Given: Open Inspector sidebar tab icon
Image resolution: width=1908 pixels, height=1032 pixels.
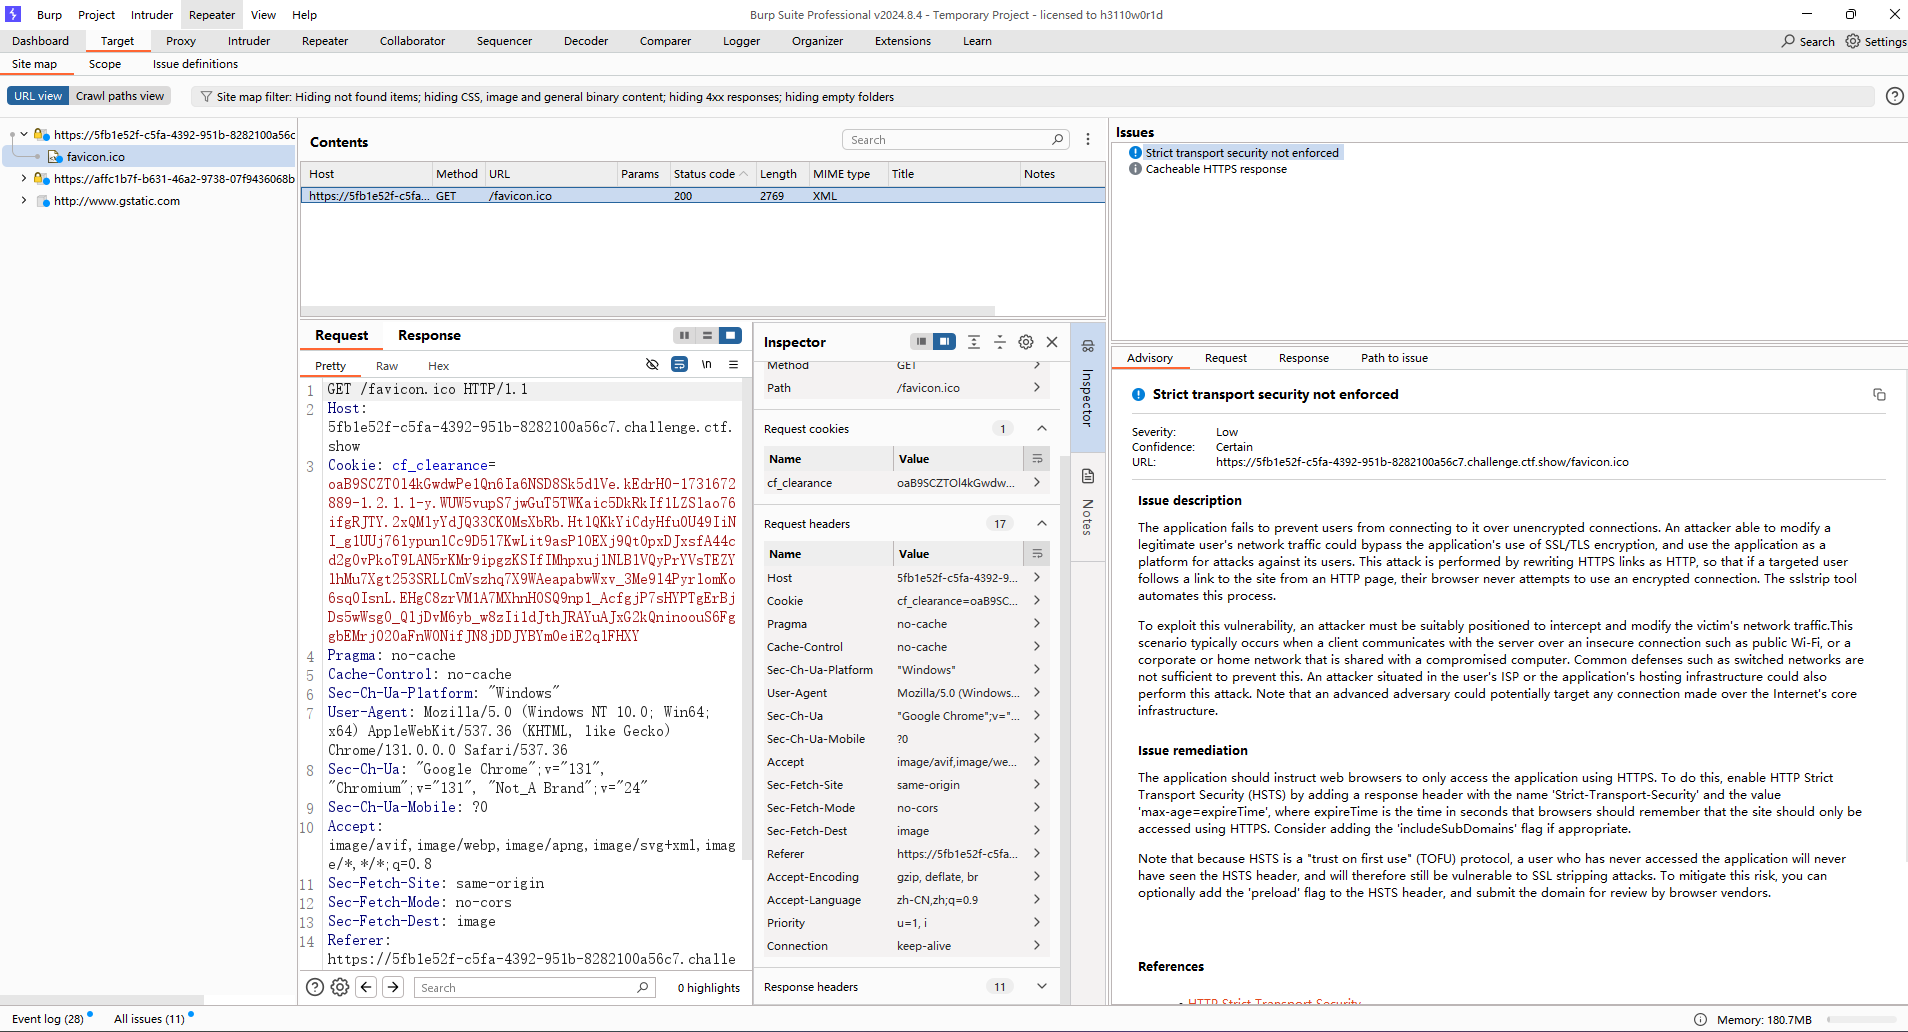Looking at the screenshot, I should (x=1088, y=346).
